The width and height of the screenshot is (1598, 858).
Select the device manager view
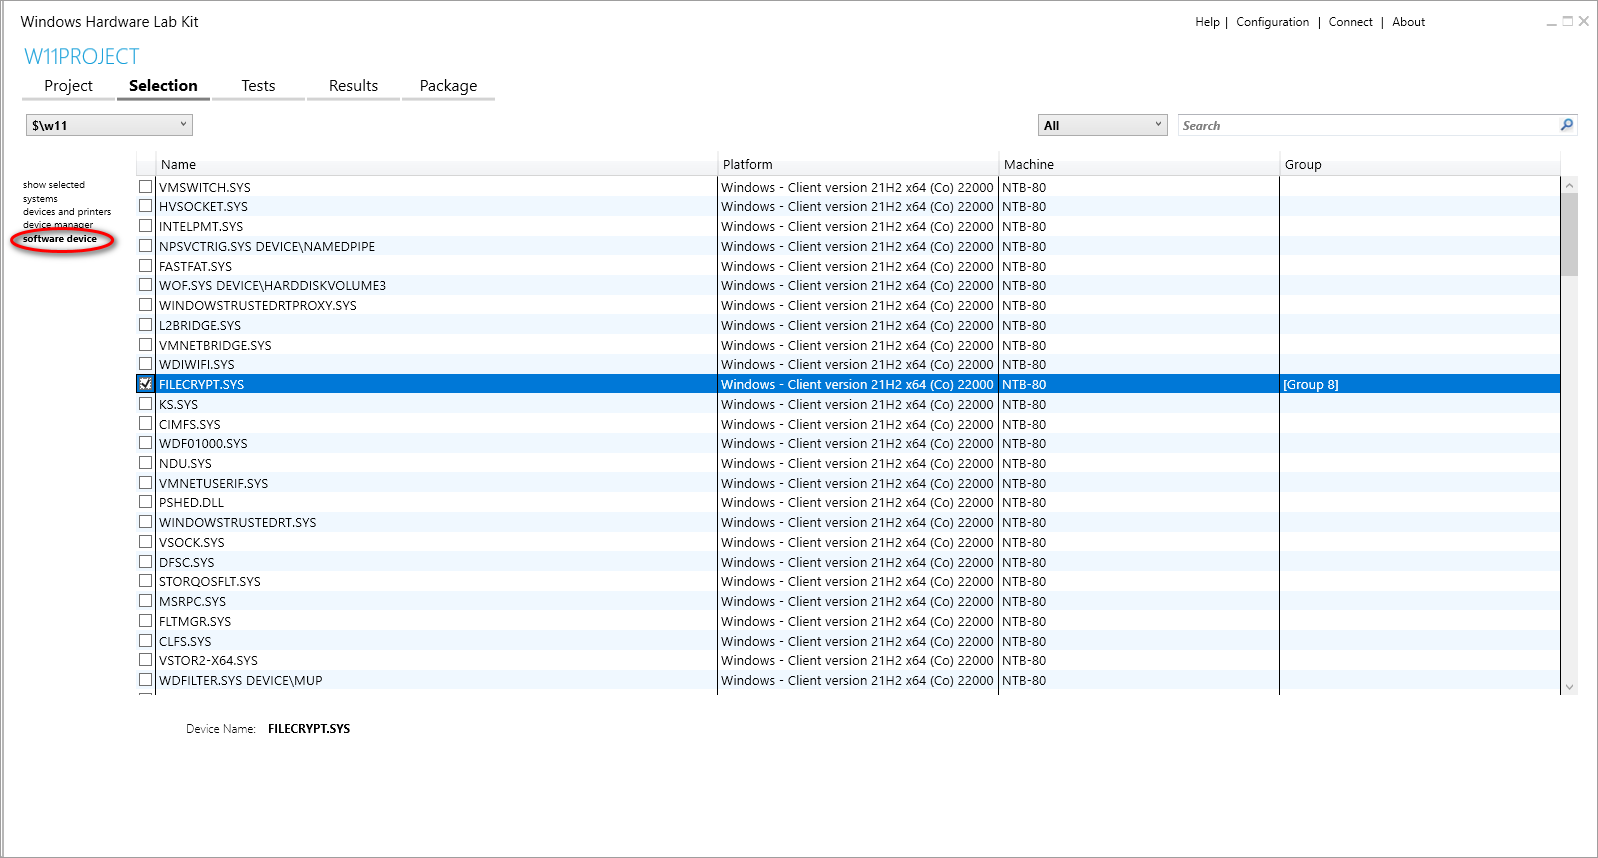[58, 225]
